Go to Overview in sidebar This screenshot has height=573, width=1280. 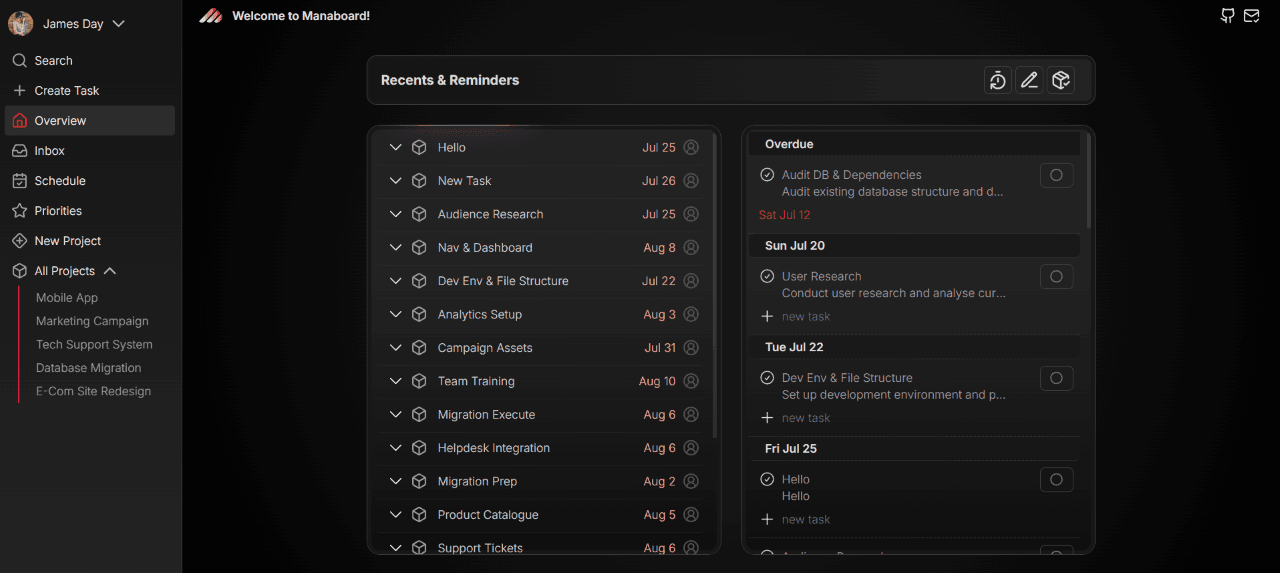90,121
